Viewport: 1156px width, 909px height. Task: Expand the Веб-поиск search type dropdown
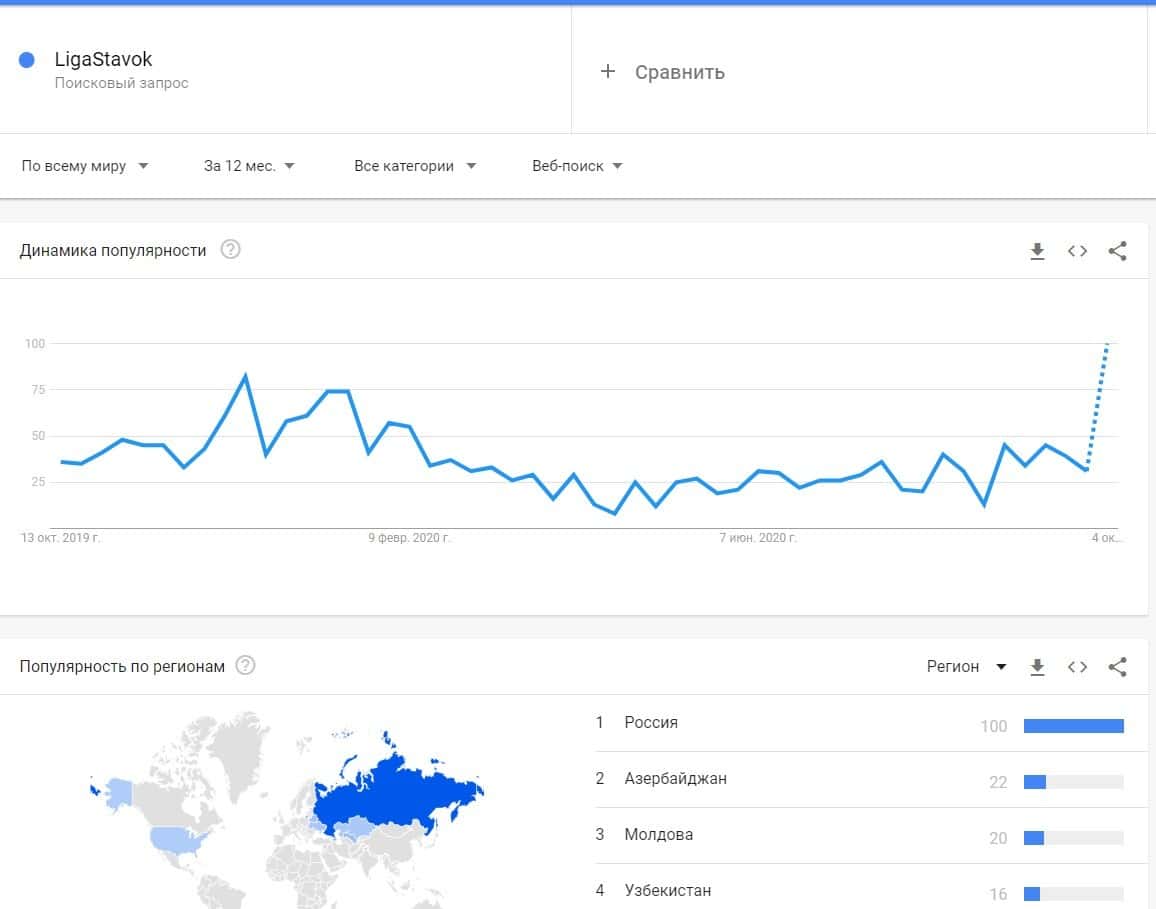577,166
